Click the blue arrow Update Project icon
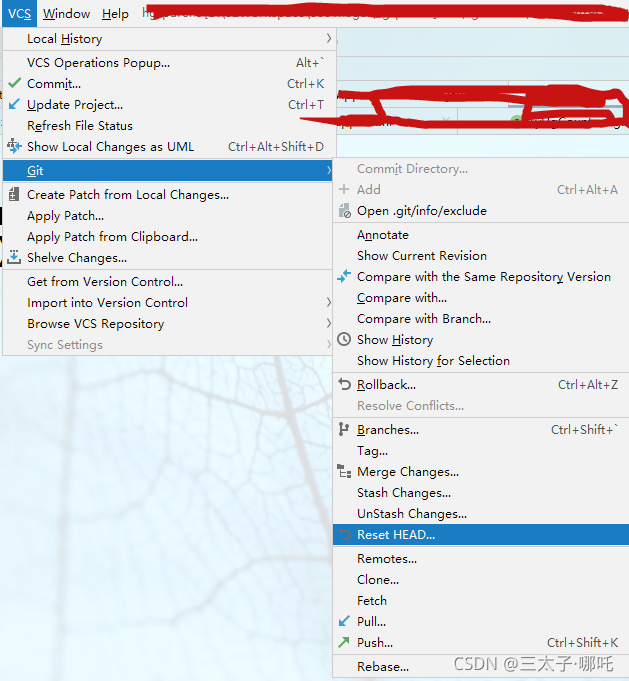 (14, 104)
